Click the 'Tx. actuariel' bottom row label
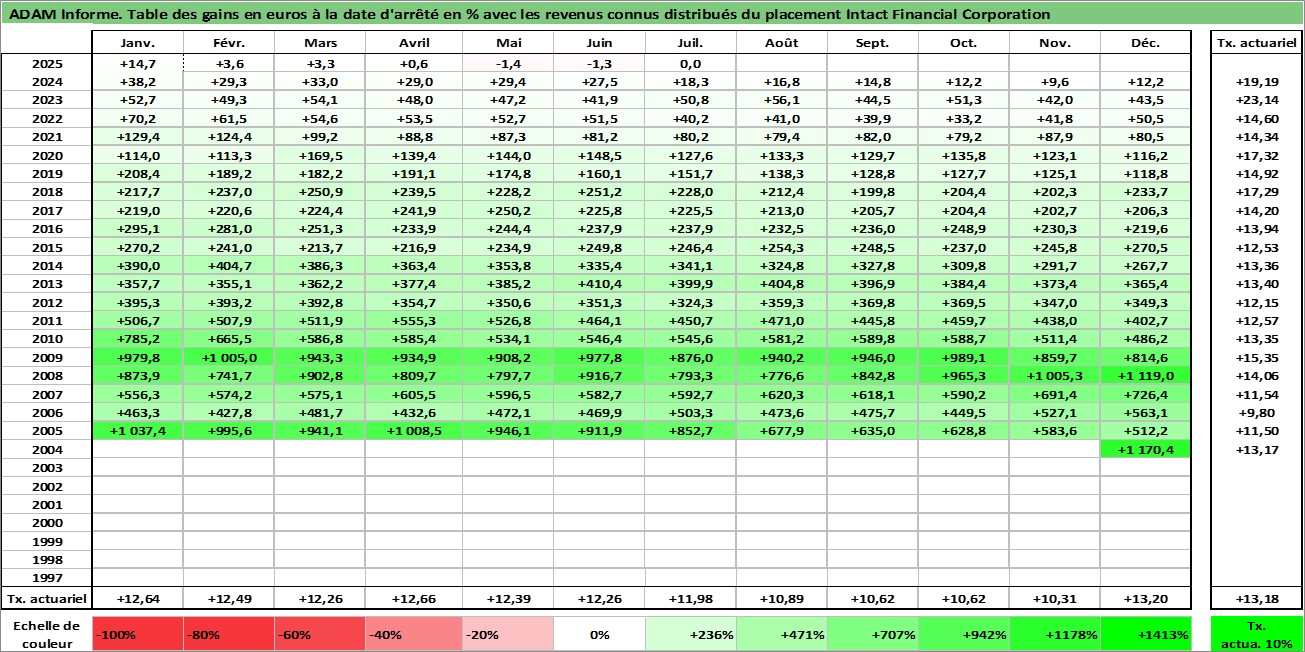 click(46, 599)
